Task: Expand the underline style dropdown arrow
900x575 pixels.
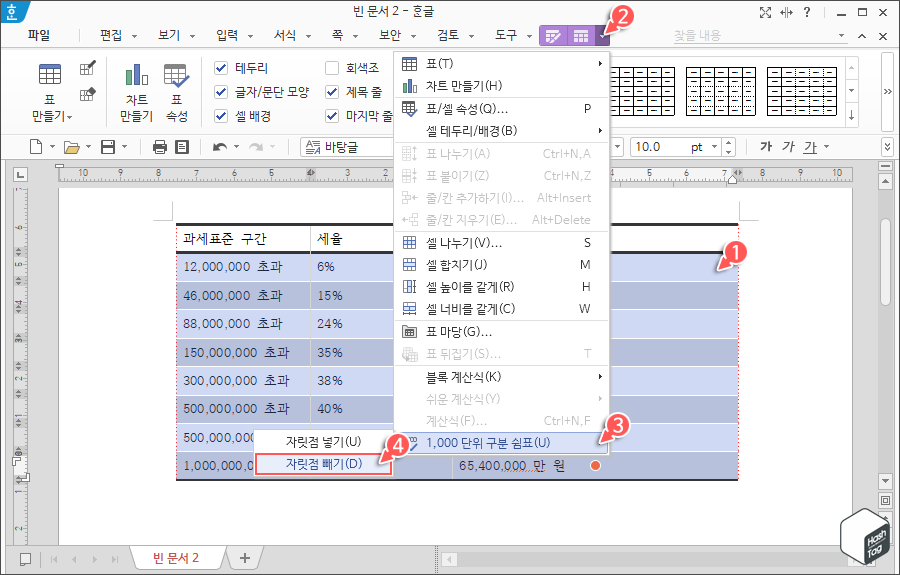Action: (827, 147)
